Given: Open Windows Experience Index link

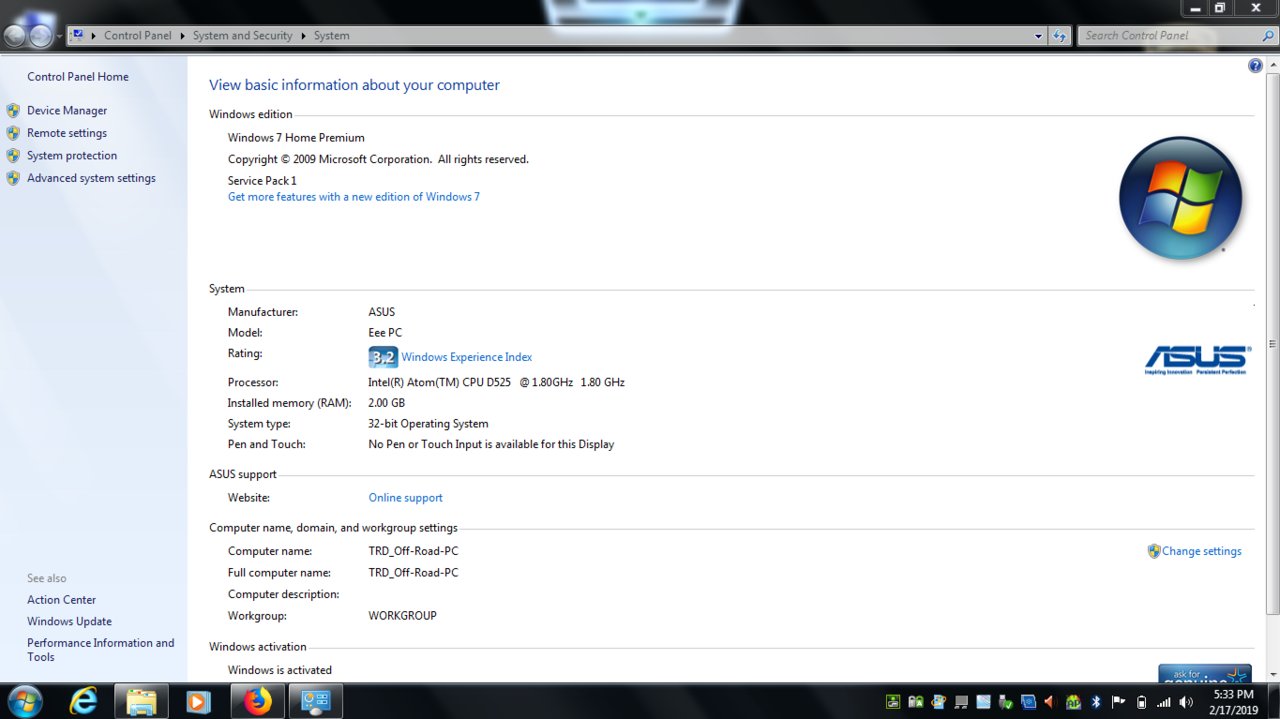Looking at the screenshot, I should pyautogui.click(x=467, y=357).
